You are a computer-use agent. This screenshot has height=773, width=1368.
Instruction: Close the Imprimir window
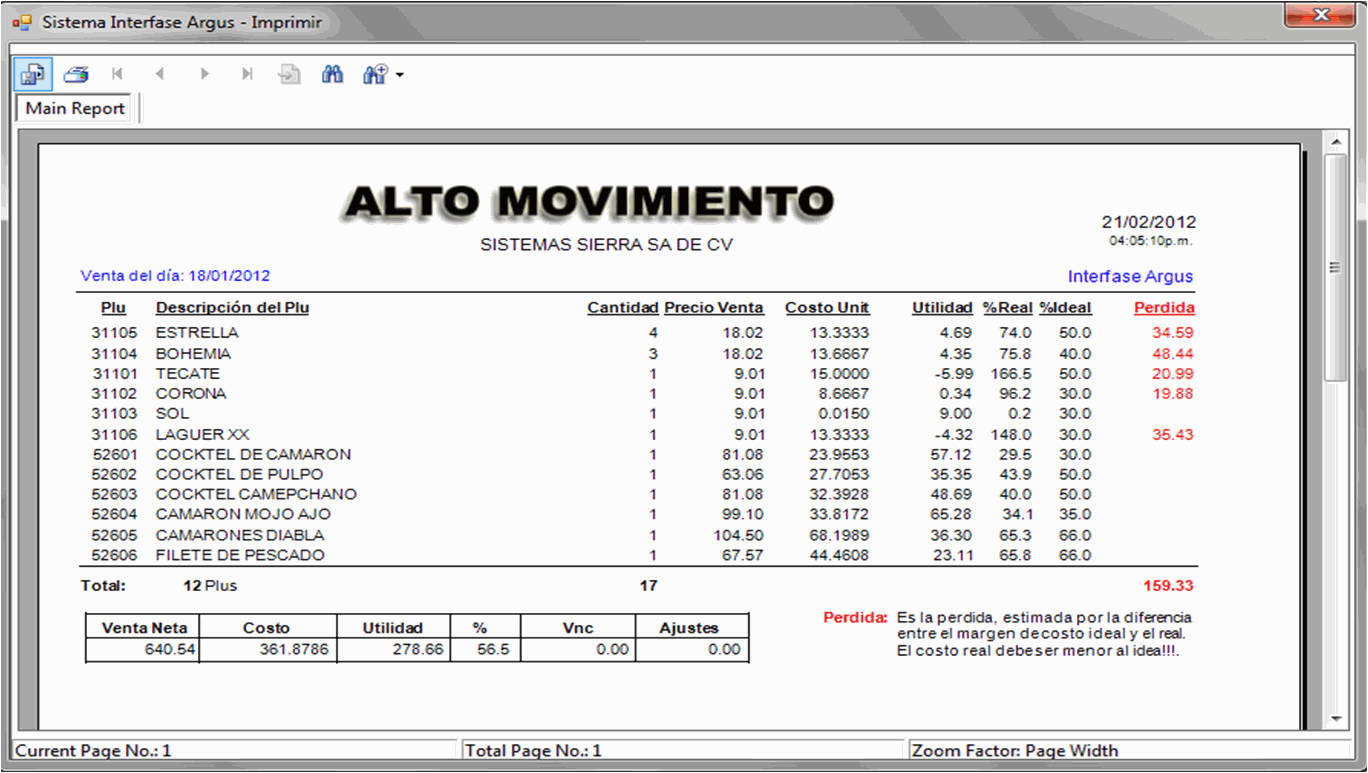(1320, 15)
